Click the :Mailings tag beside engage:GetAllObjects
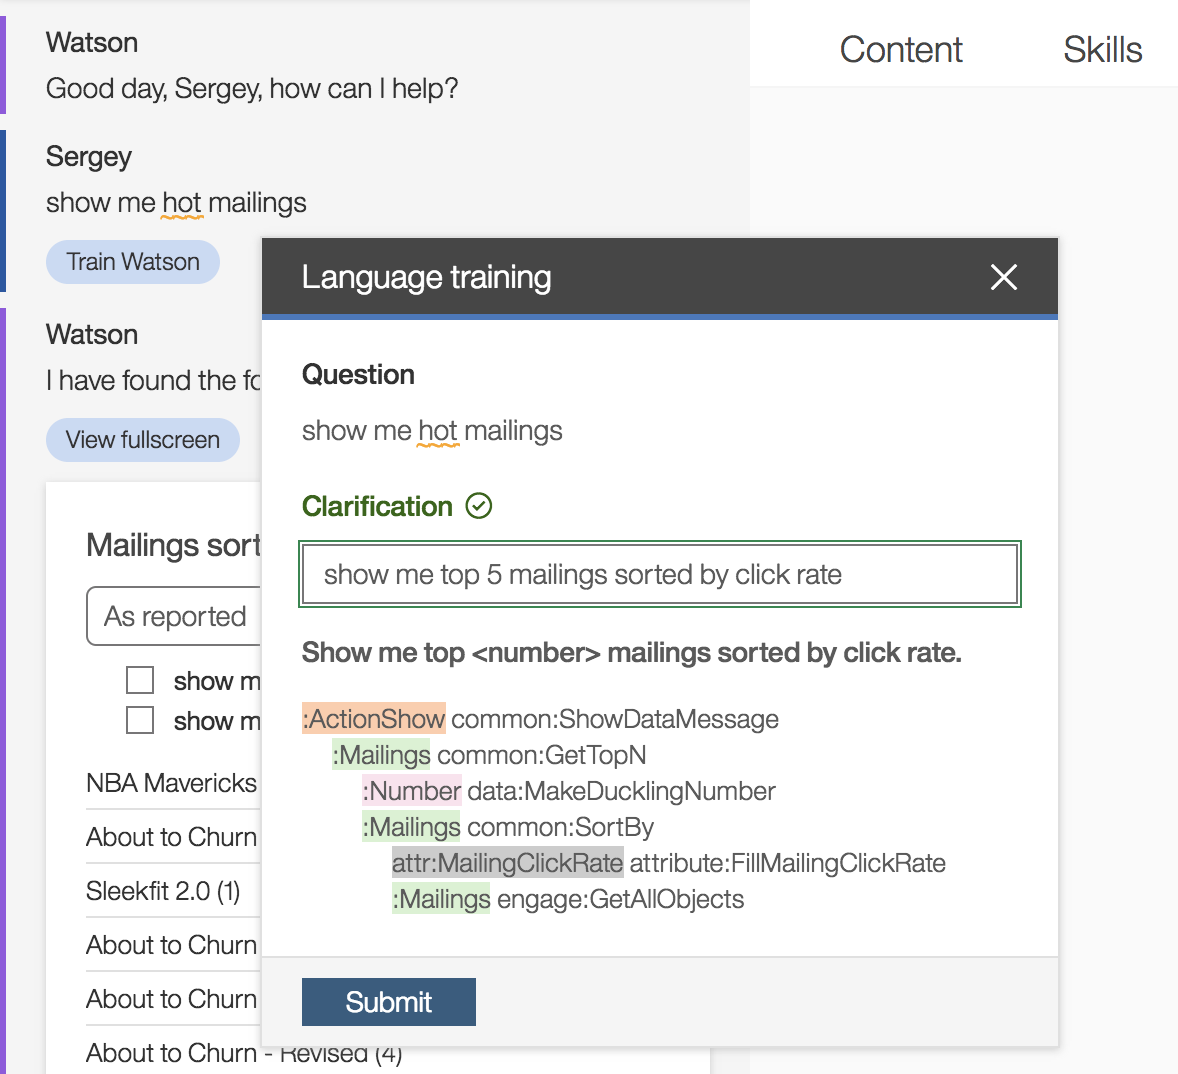This screenshot has width=1178, height=1074. 441,899
